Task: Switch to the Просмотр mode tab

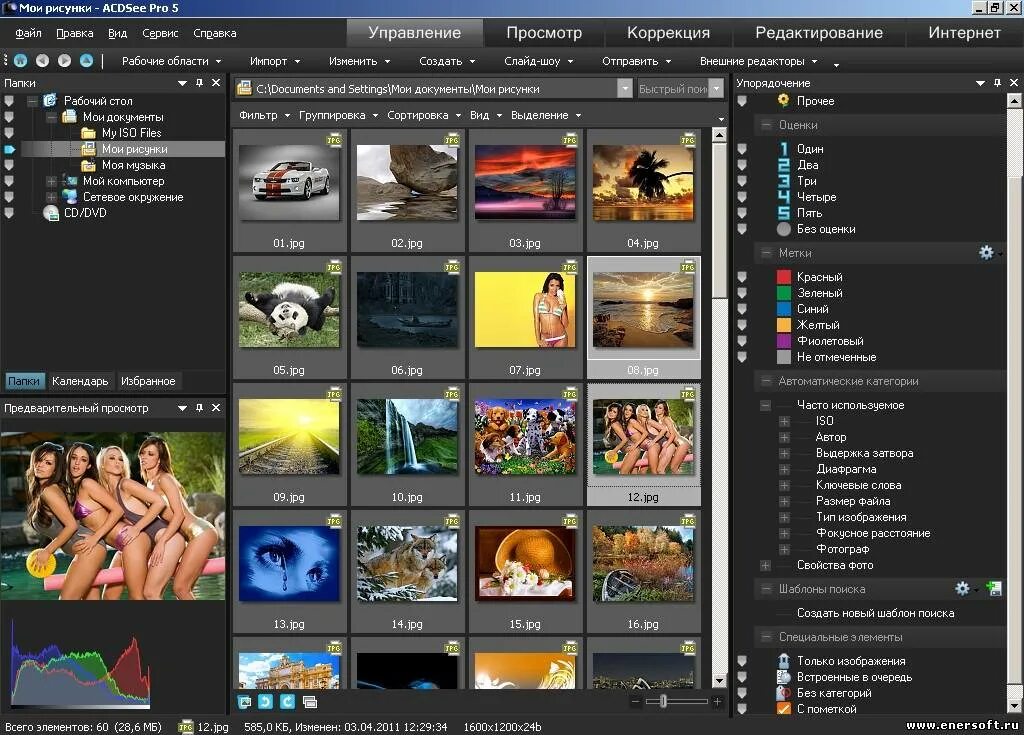Action: pos(544,33)
